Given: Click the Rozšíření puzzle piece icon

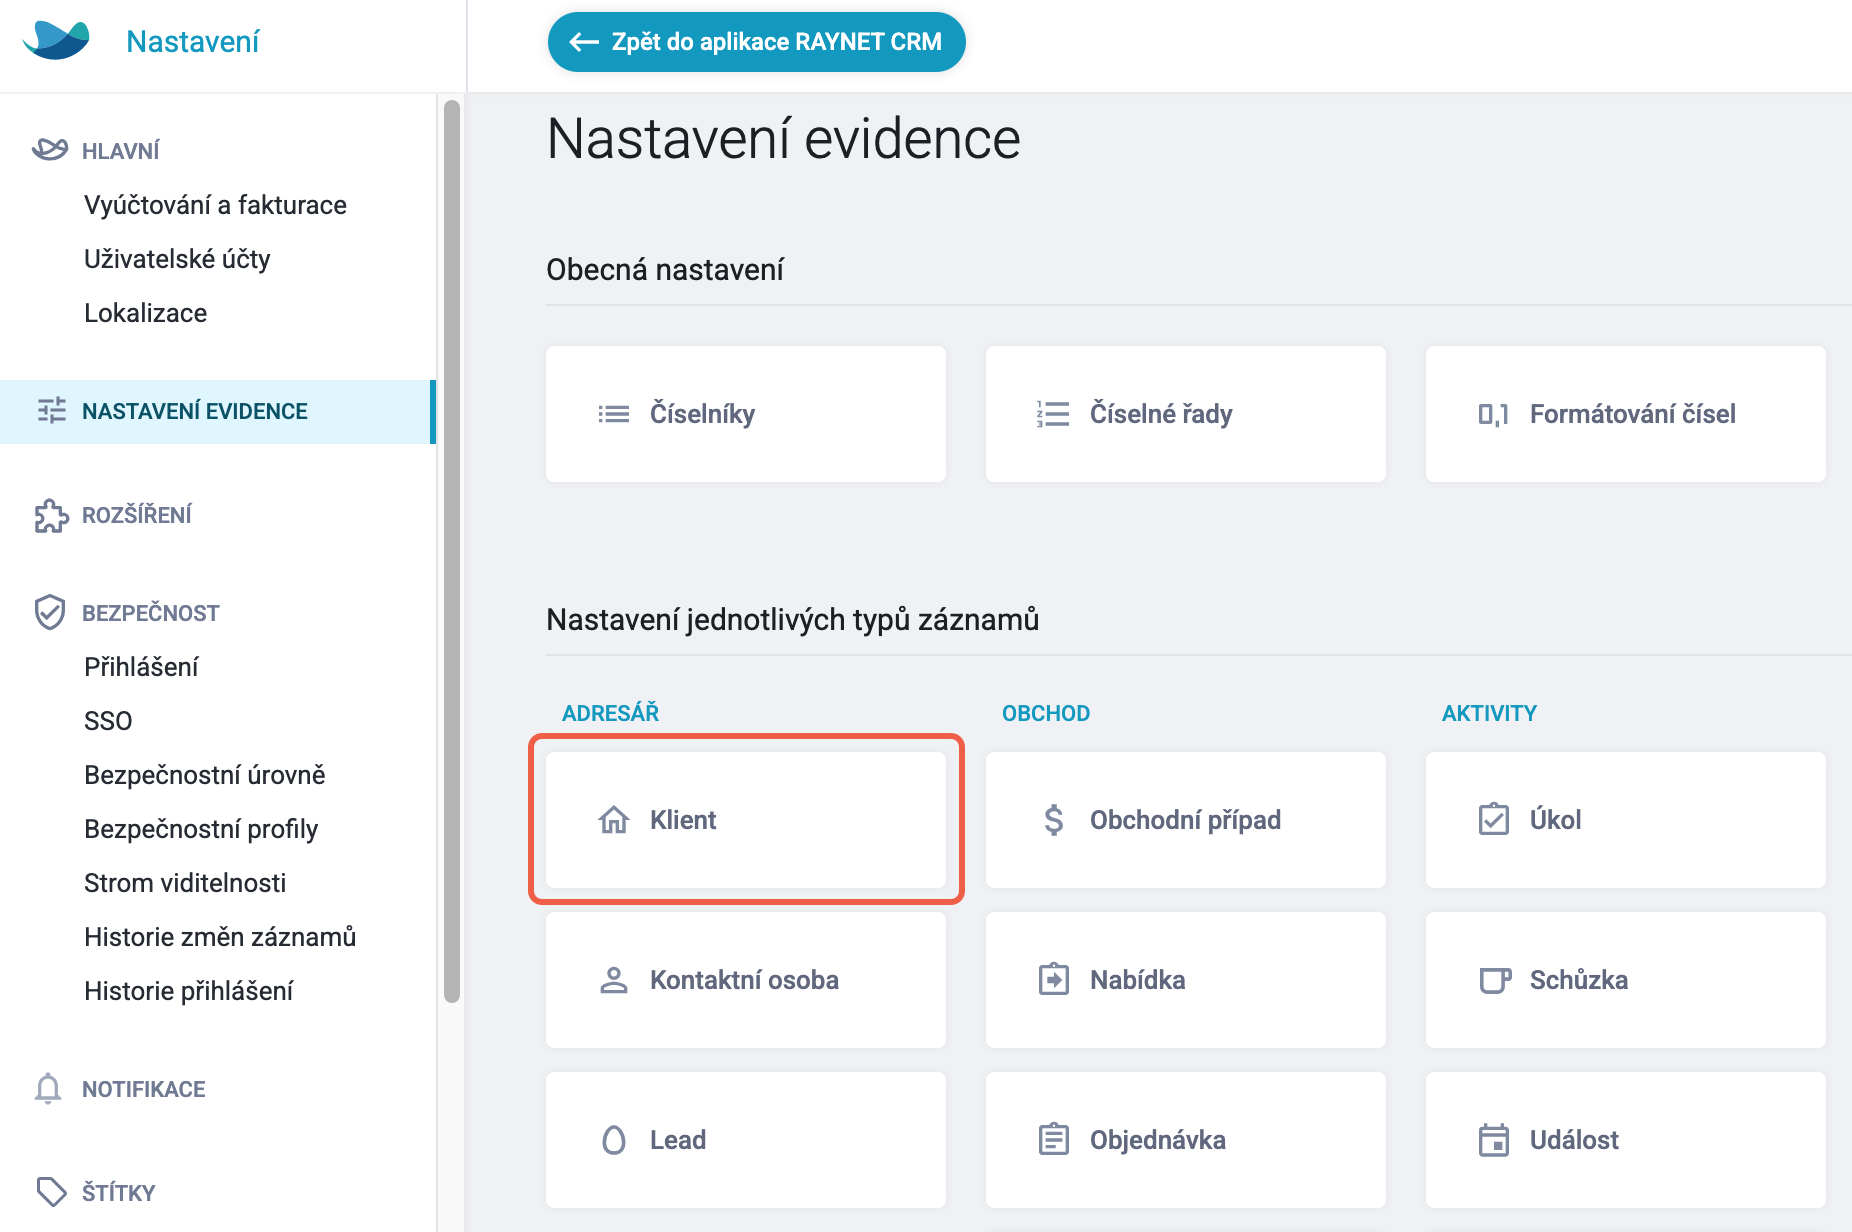Looking at the screenshot, I should [51, 515].
